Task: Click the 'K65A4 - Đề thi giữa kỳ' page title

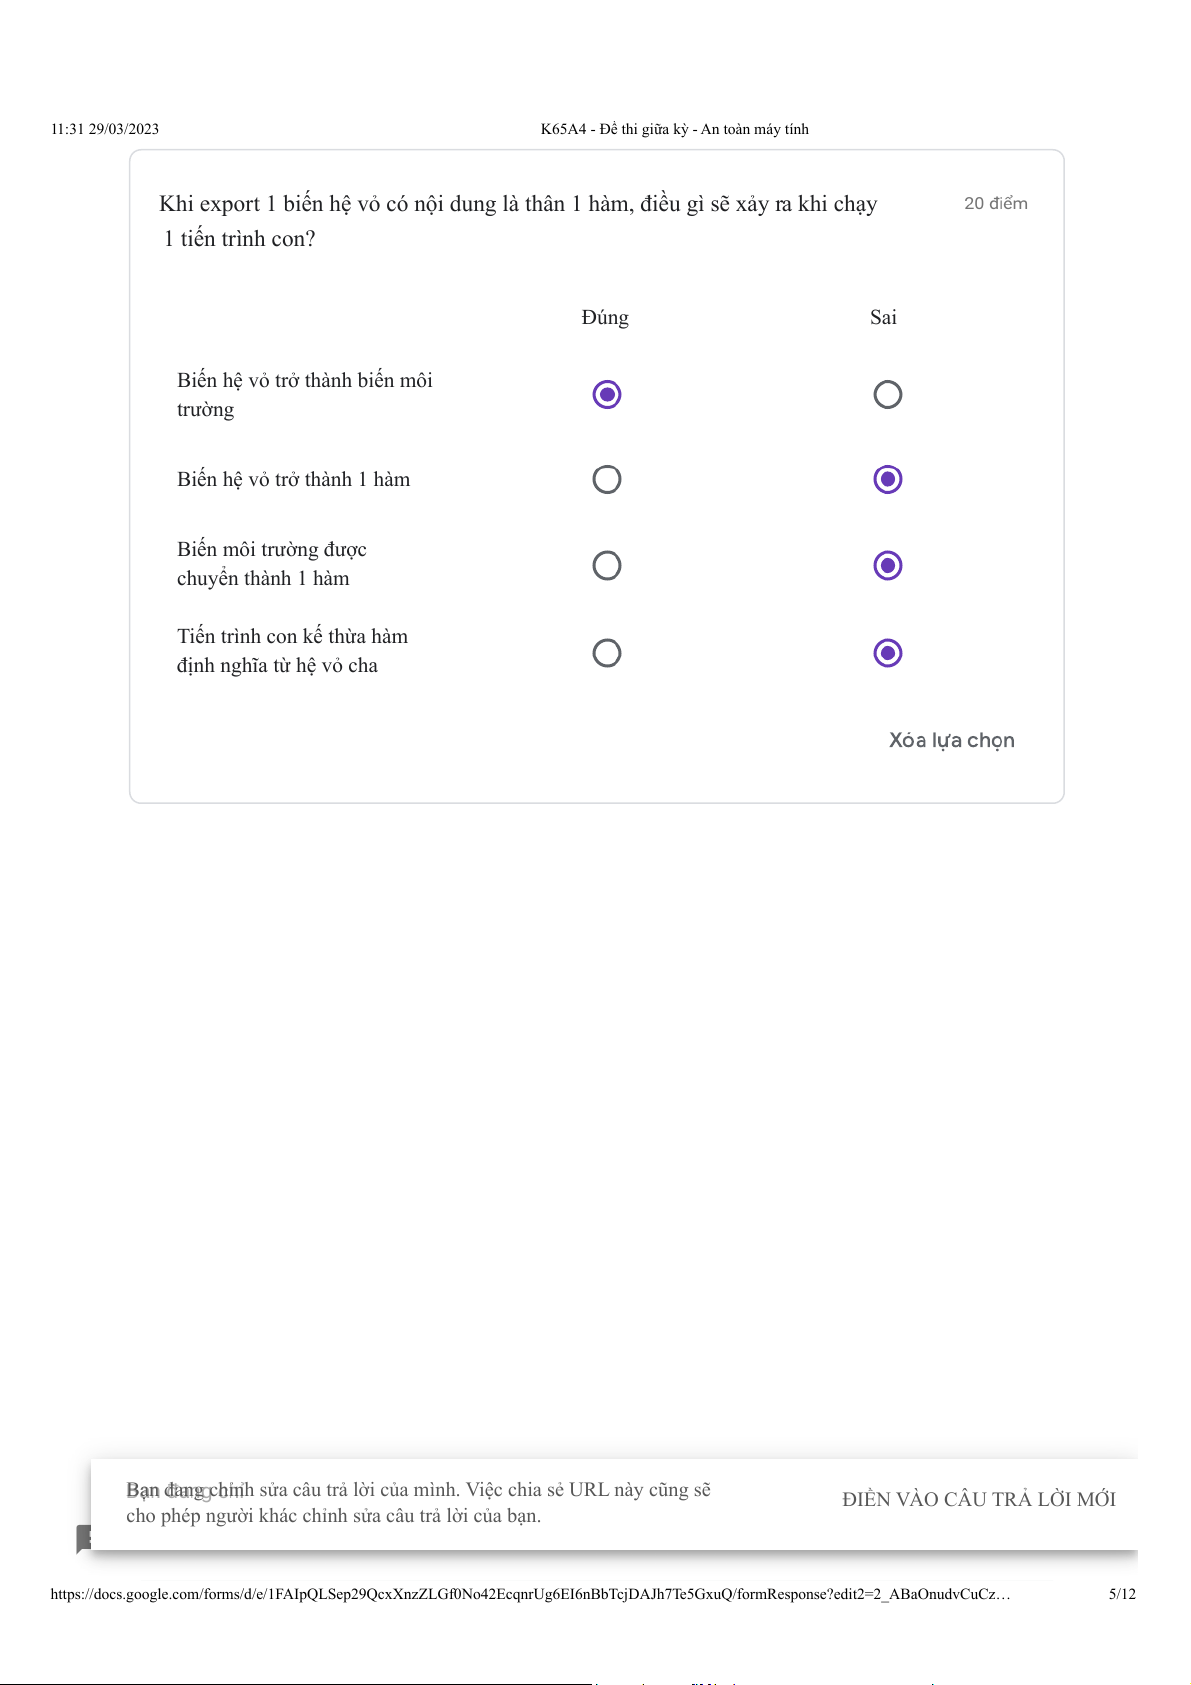Action: click(x=674, y=129)
